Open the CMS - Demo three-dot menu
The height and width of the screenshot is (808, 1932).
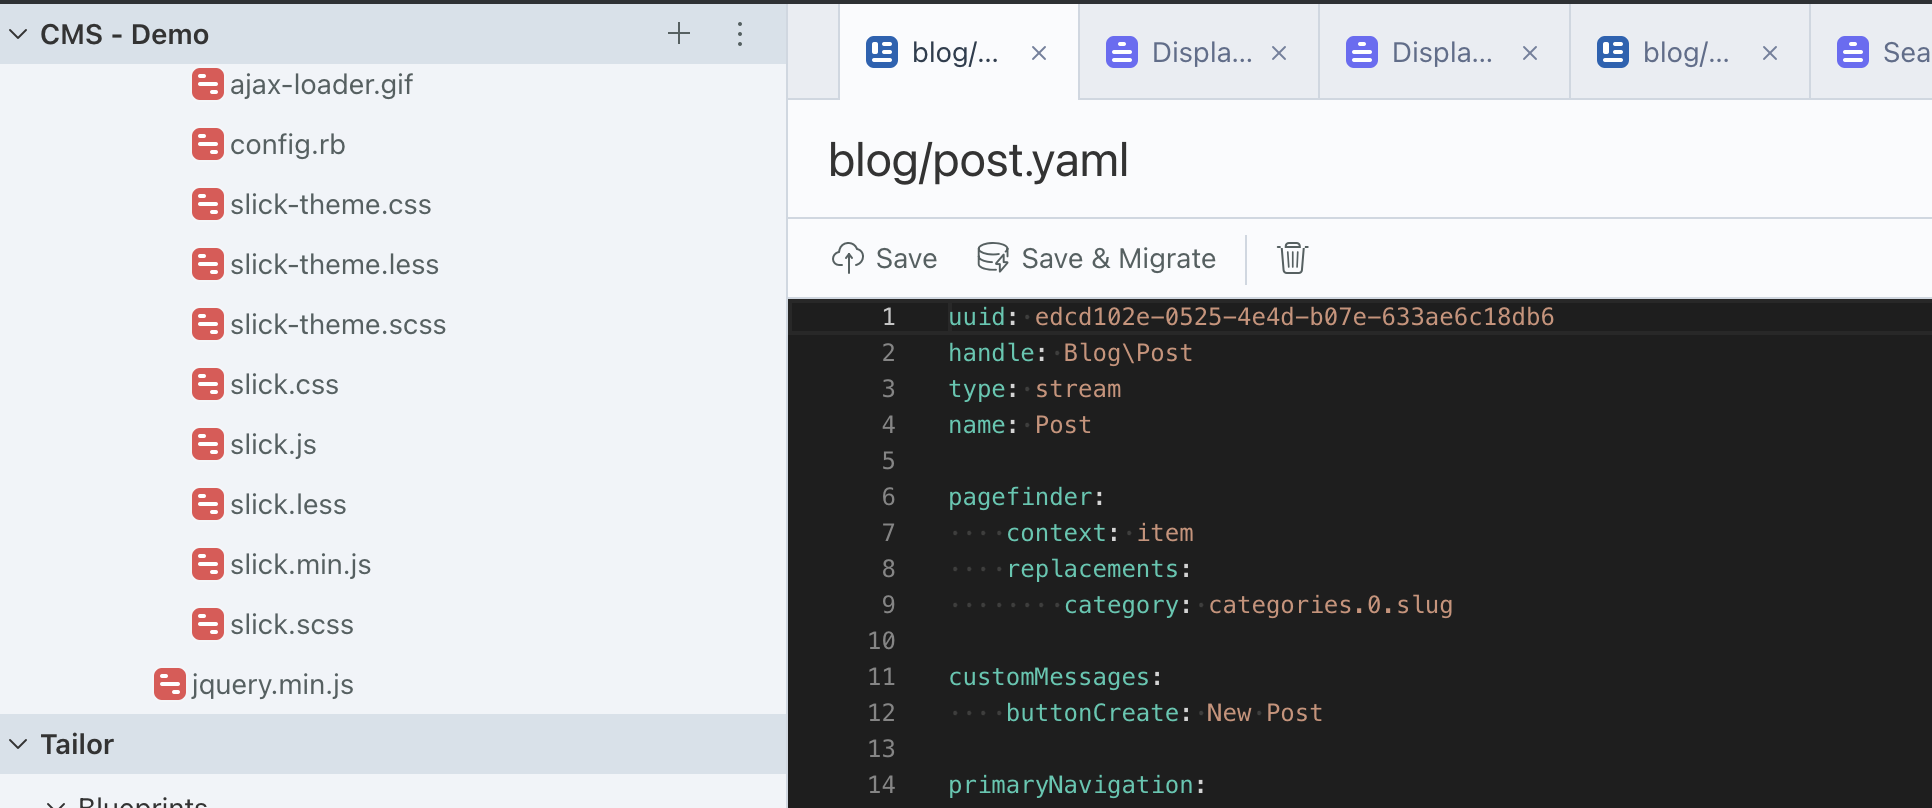tap(740, 34)
